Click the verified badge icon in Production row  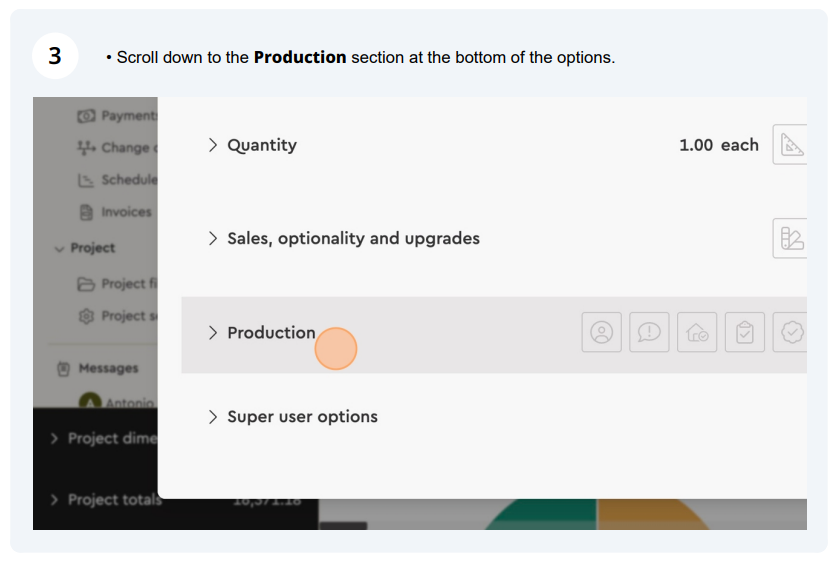tap(791, 332)
